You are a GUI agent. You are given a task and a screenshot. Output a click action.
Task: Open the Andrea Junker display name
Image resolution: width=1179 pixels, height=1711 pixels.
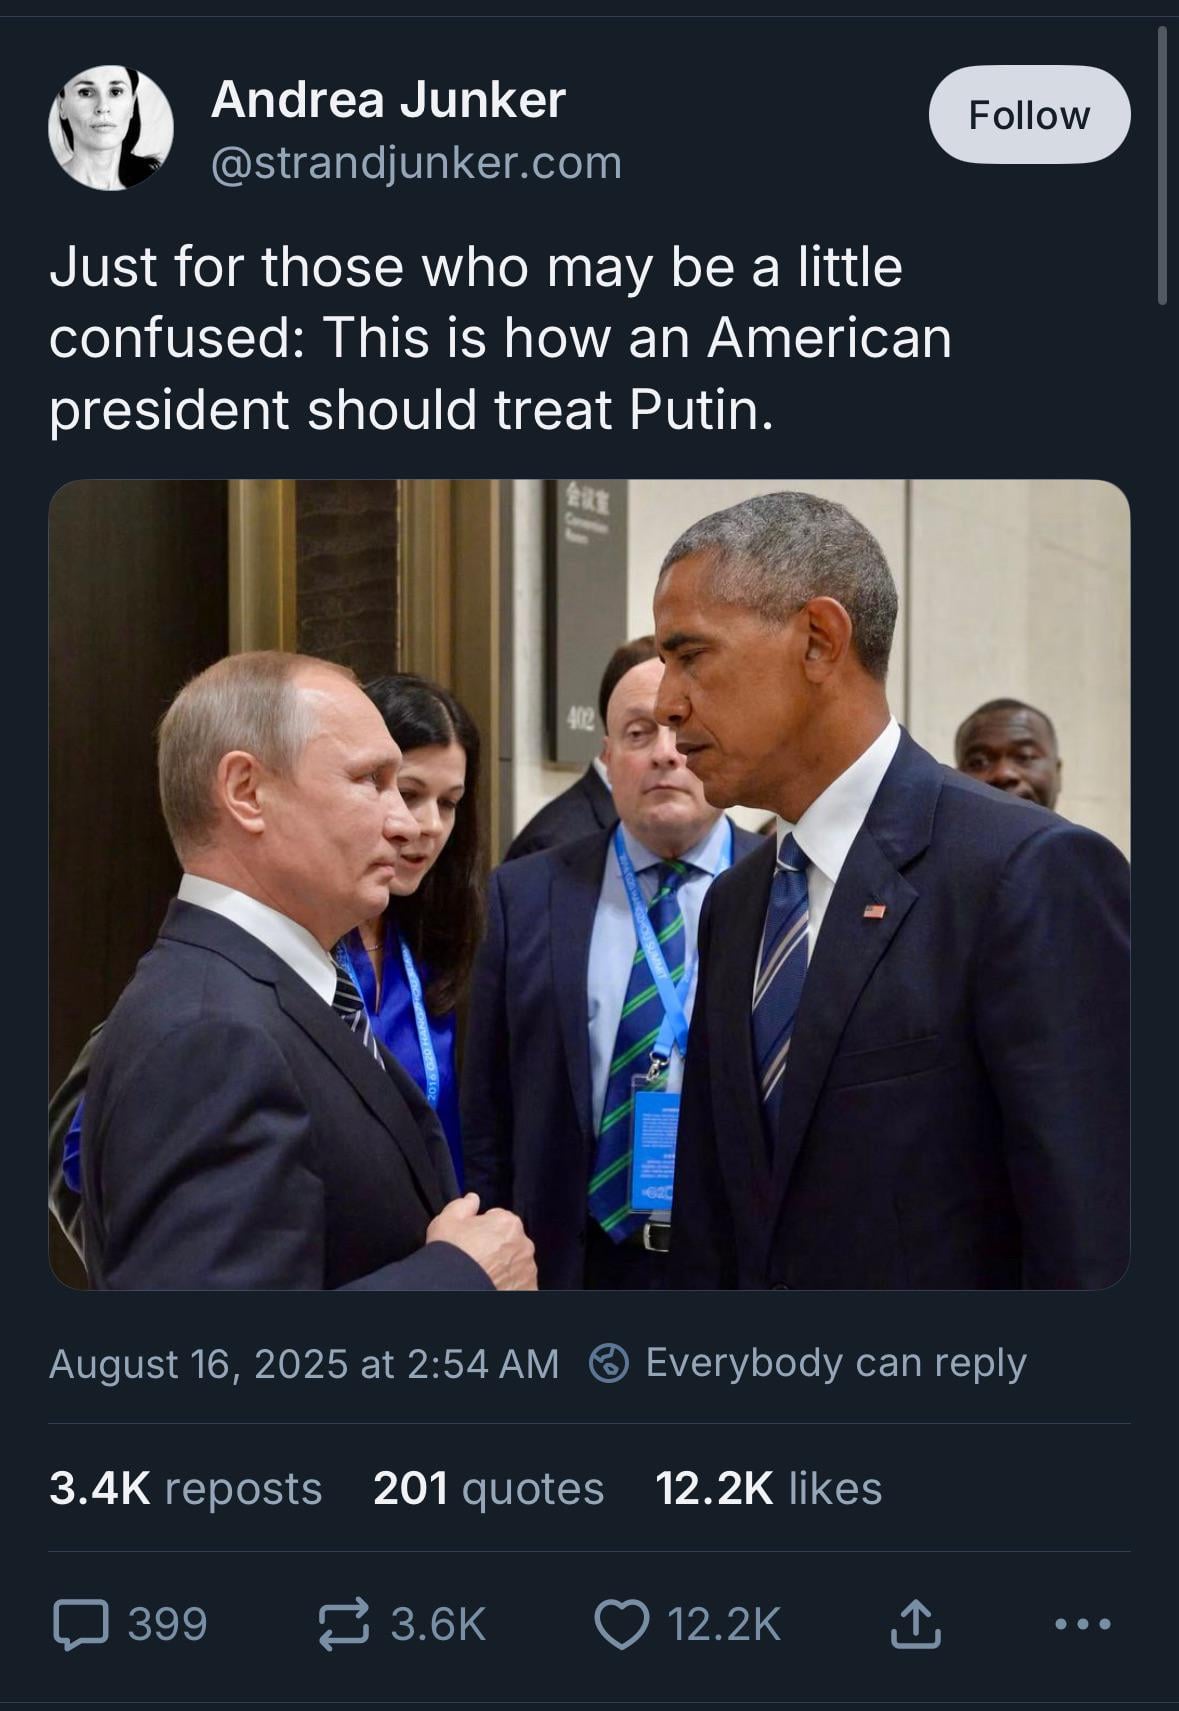[388, 100]
